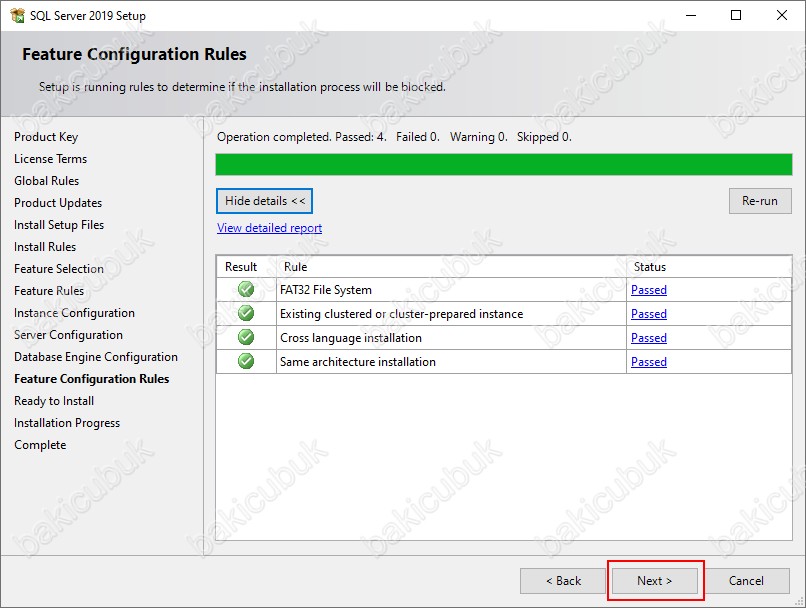Open Passed status for FAT32 File System
Viewport: 806px width, 608px height.
(649, 290)
